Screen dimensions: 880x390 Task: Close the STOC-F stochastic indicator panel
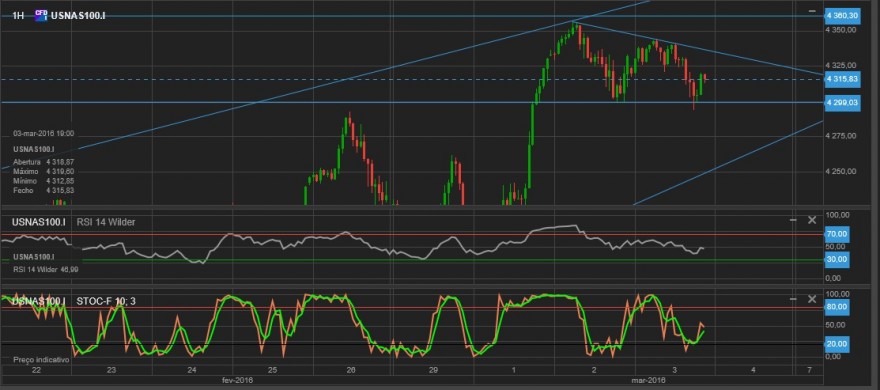pyautogui.click(x=812, y=300)
